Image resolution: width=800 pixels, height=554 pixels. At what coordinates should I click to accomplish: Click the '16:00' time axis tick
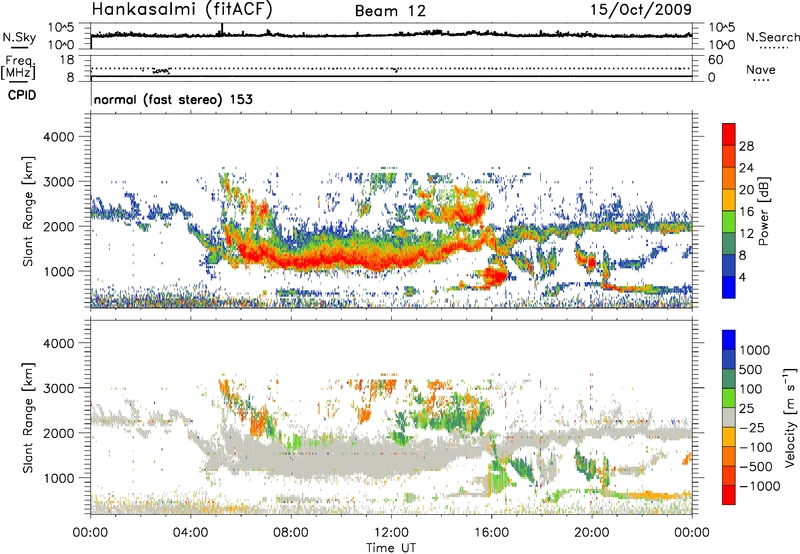coord(491,533)
